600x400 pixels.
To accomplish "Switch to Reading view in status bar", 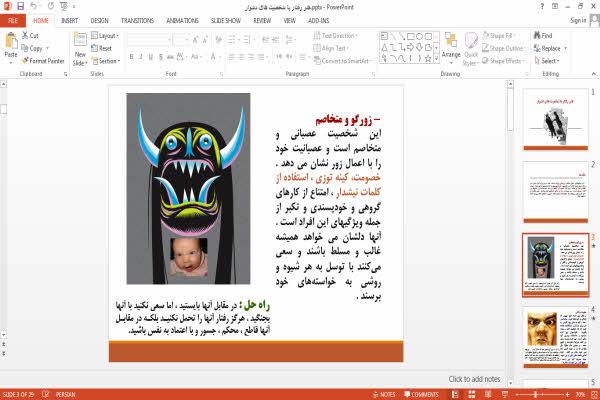I will [x=488, y=394].
